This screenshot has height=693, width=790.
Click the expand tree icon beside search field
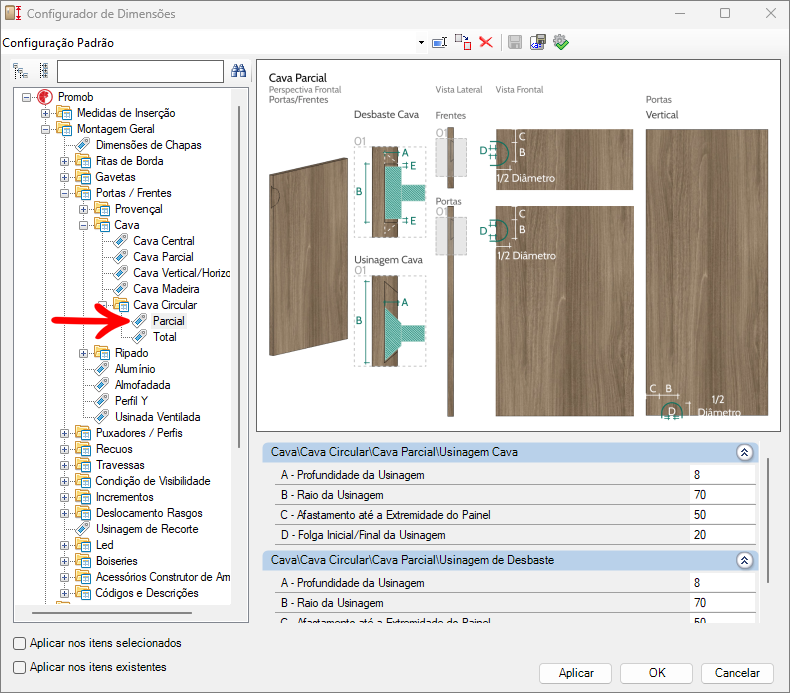tap(21, 71)
